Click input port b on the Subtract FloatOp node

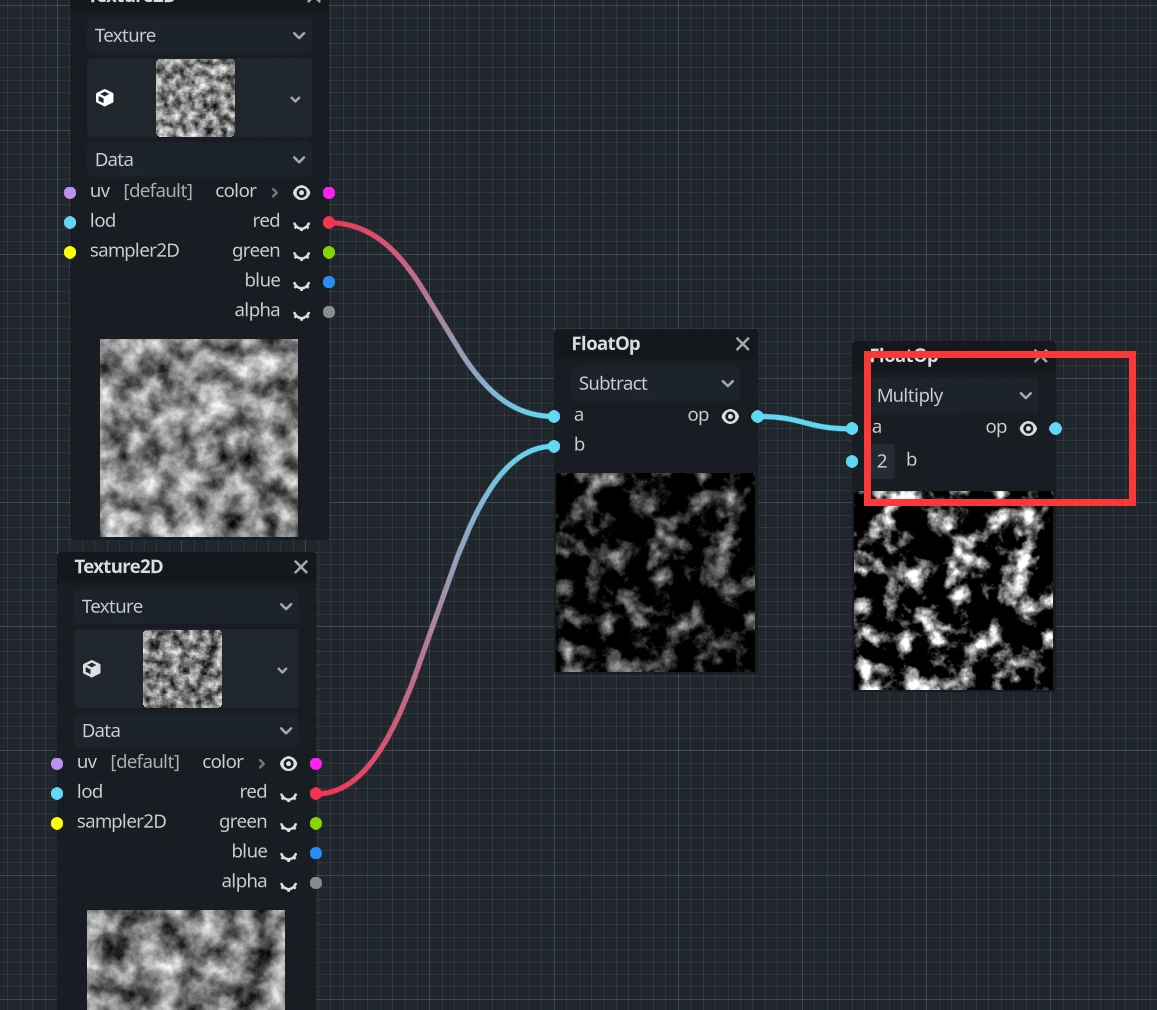click(x=554, y=446)
